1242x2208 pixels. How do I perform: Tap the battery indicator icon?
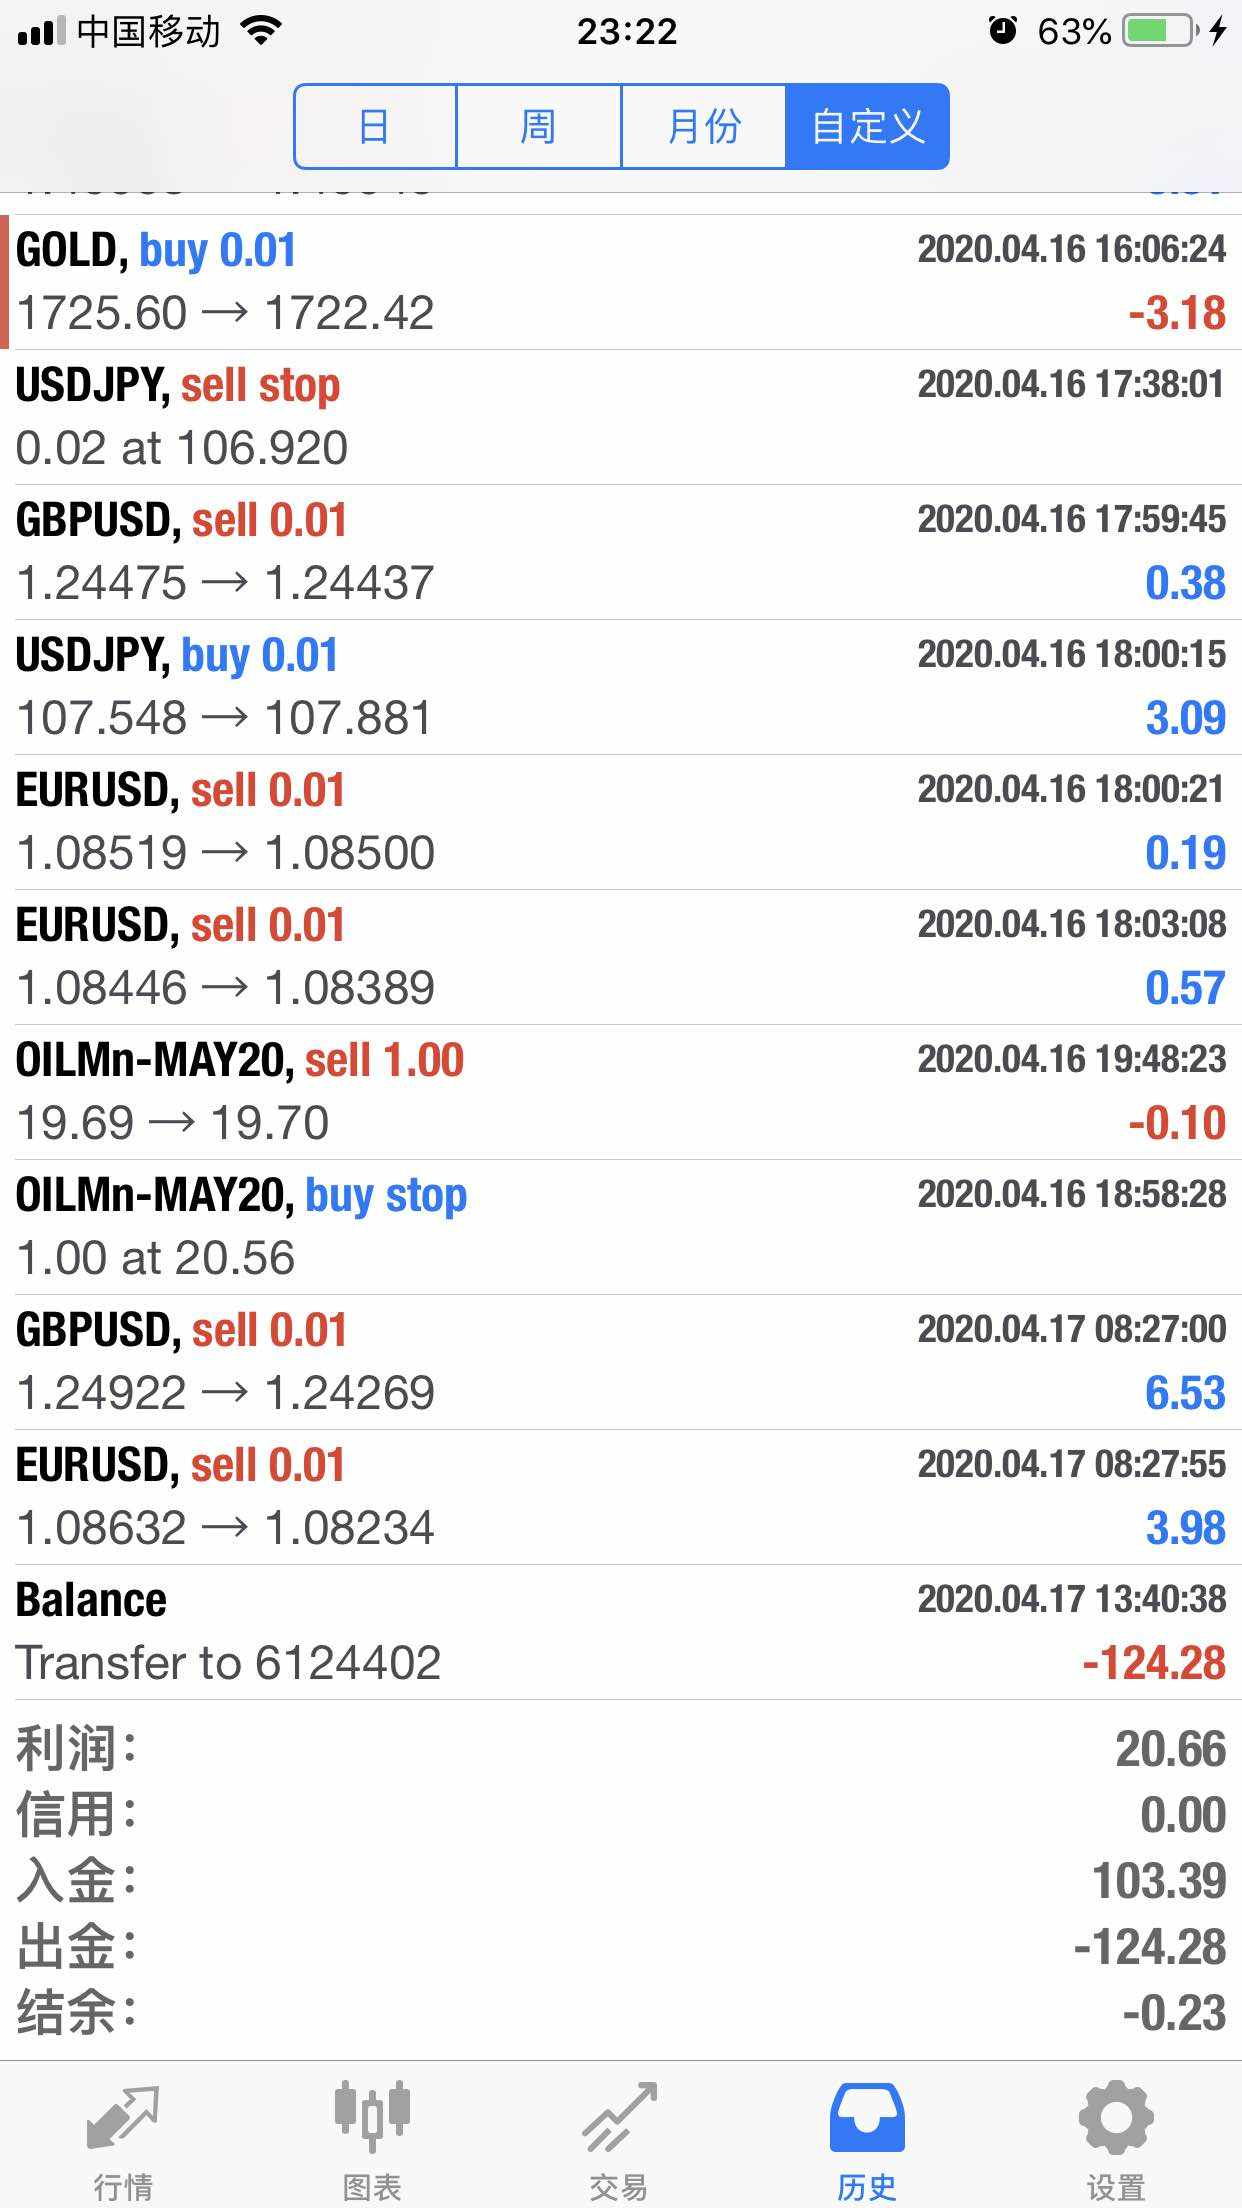(x=1160, y=32)
